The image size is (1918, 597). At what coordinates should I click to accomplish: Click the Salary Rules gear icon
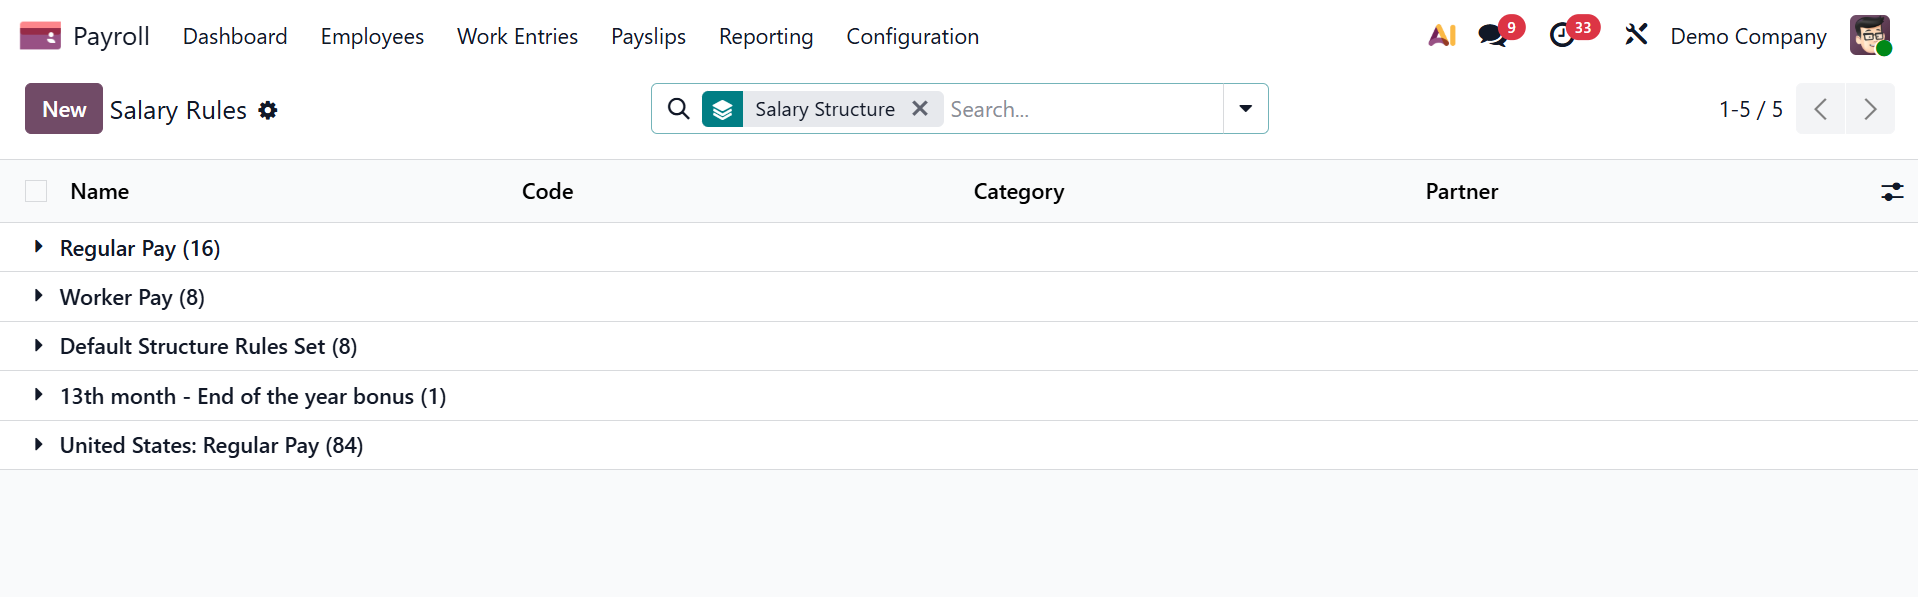pos(268,110)
